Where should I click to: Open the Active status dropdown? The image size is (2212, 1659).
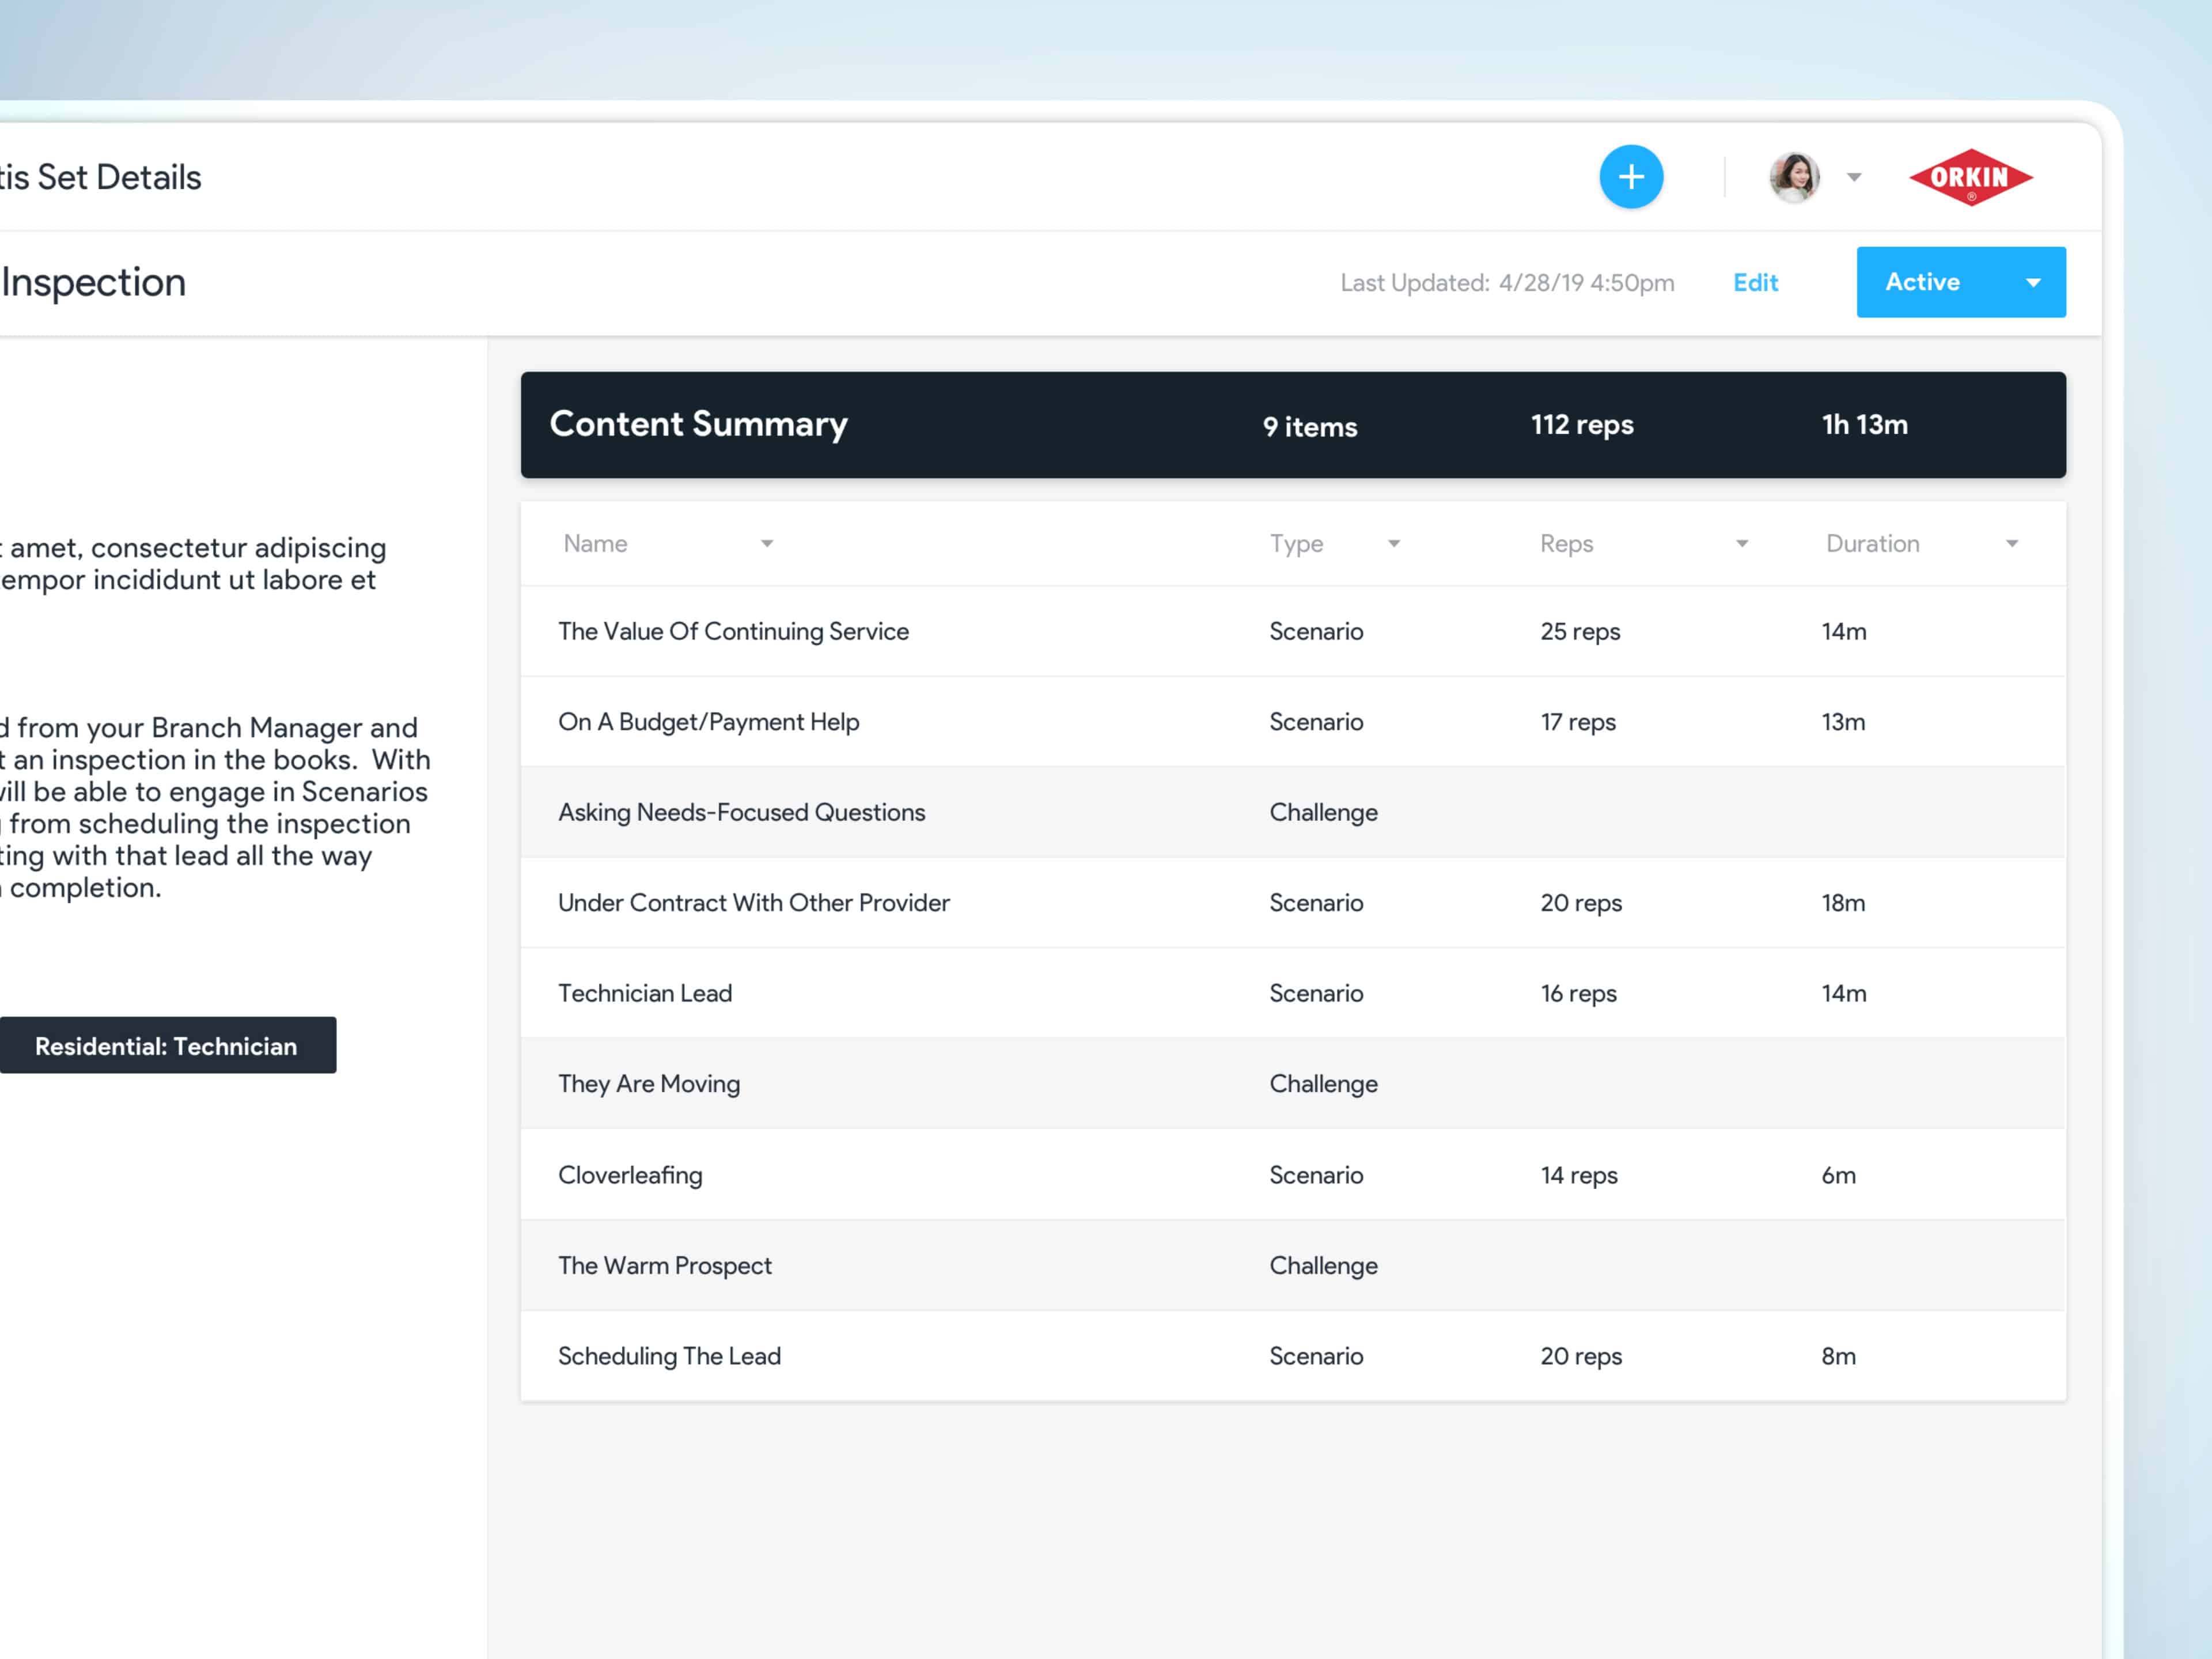tap(2032, 283)
